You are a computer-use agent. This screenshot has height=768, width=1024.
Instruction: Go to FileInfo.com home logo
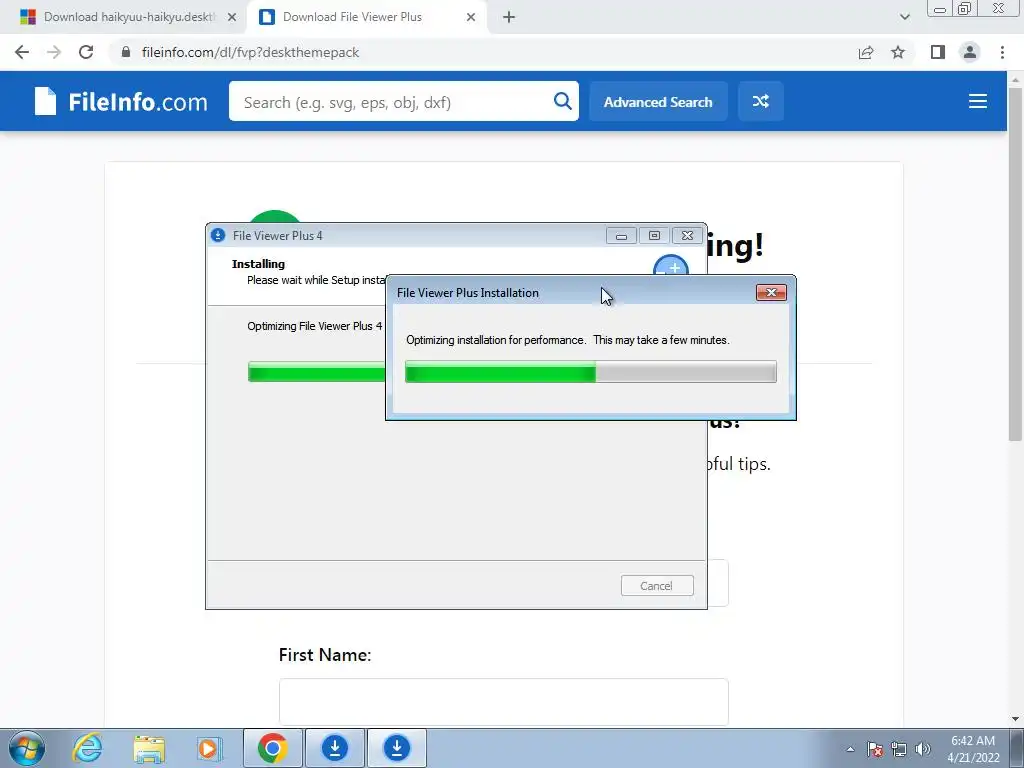[x=121, y=101]
